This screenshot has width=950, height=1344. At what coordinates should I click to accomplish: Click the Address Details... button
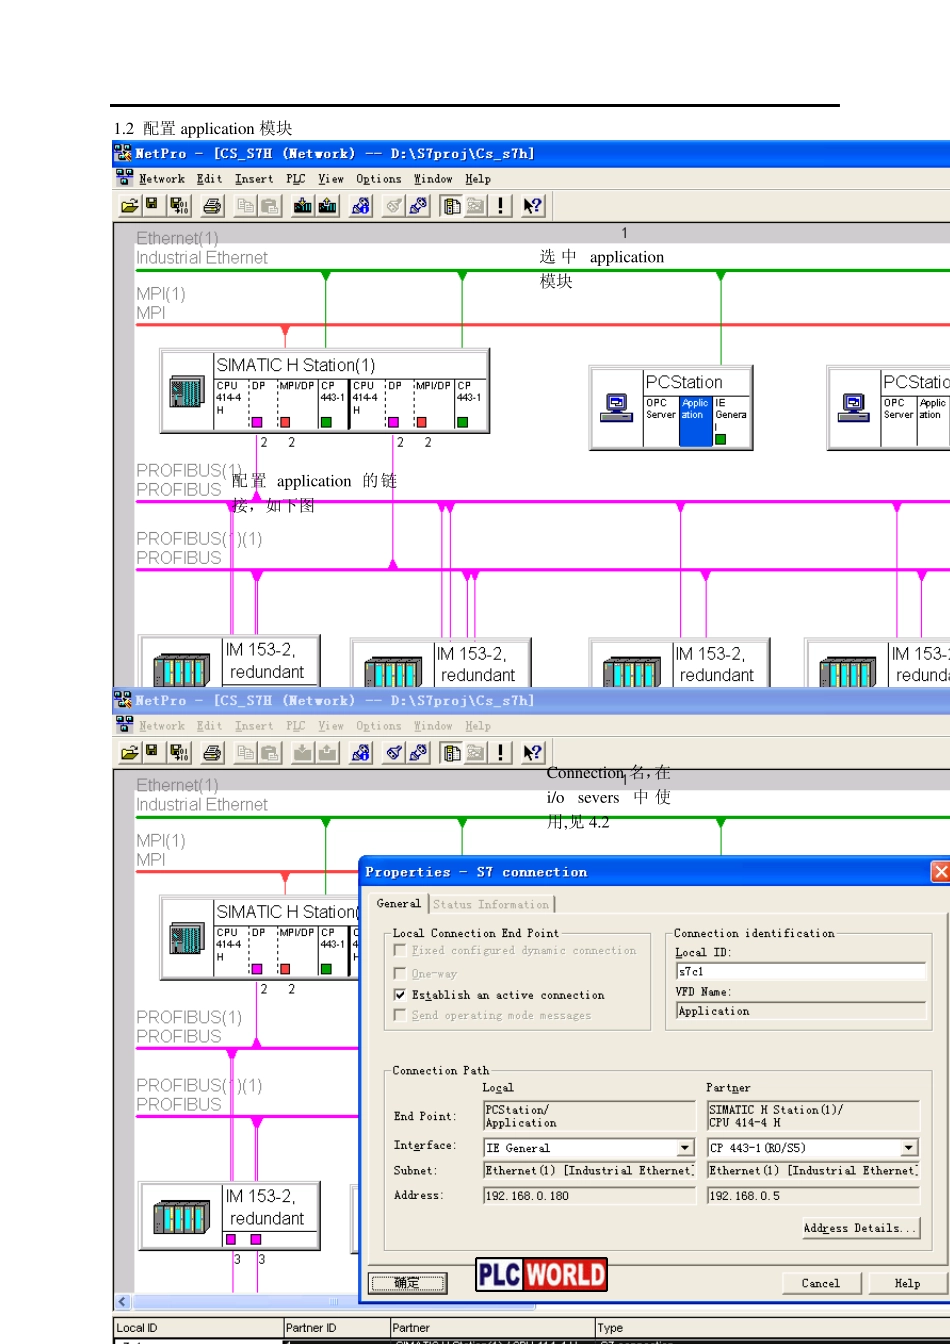(861, 1228)
